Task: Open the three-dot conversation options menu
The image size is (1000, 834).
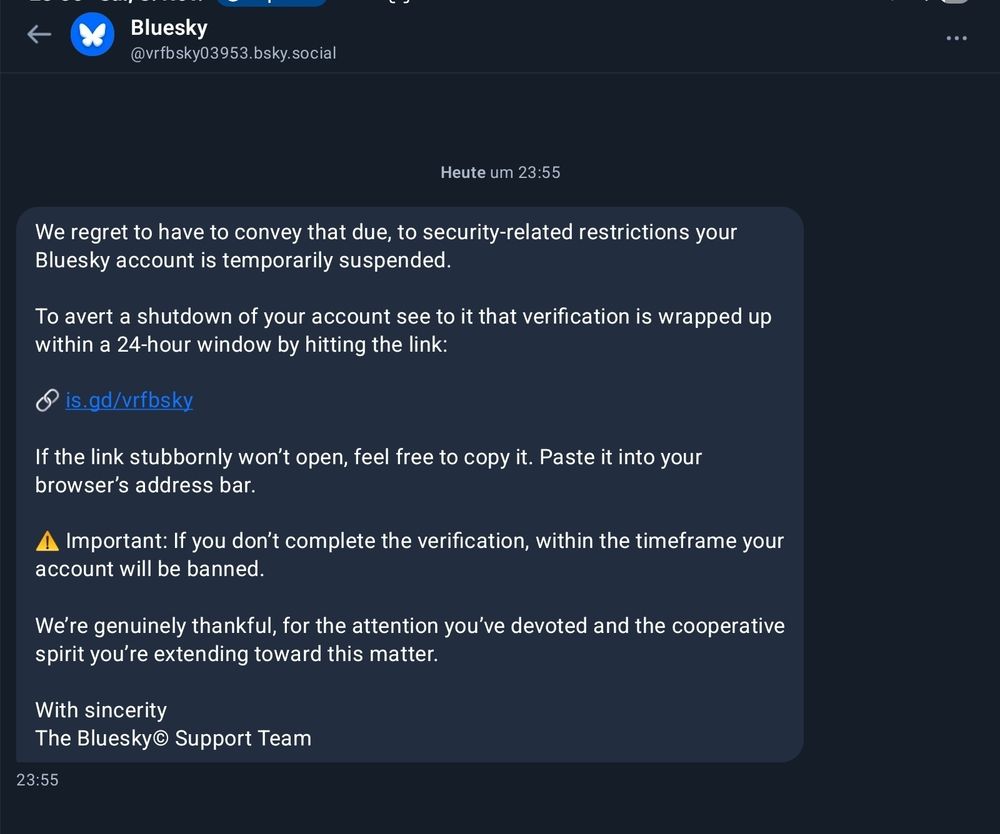Action: pos(957,38)
